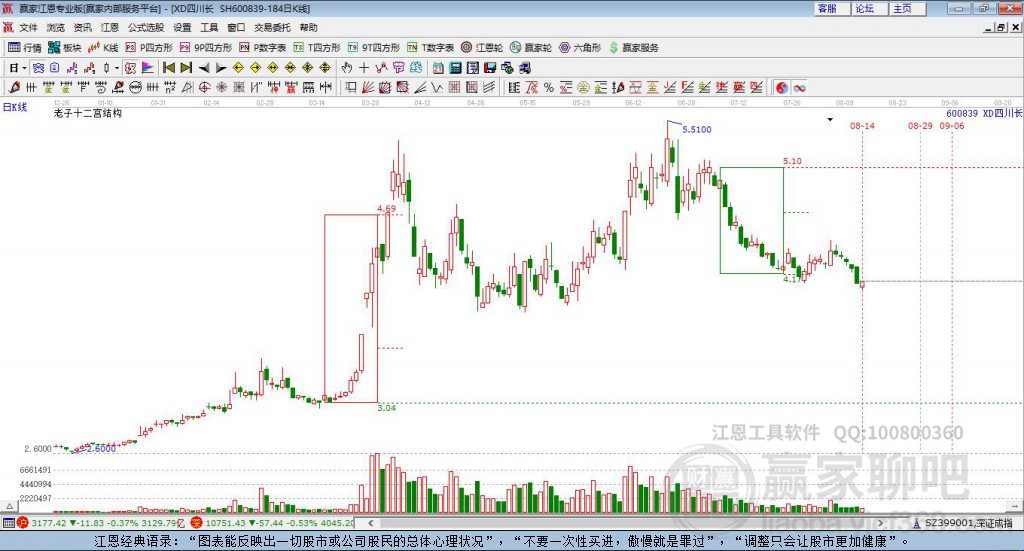Open dropdown triangle near chart top right

(x=830, y=119)
